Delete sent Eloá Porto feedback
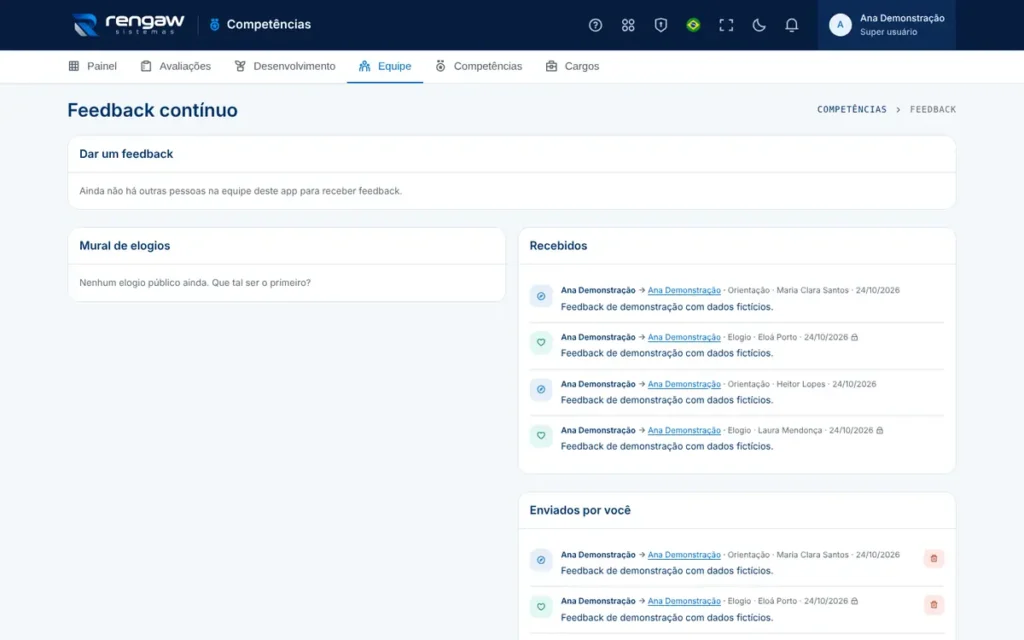1024x640 pixels. coord(934,605)
